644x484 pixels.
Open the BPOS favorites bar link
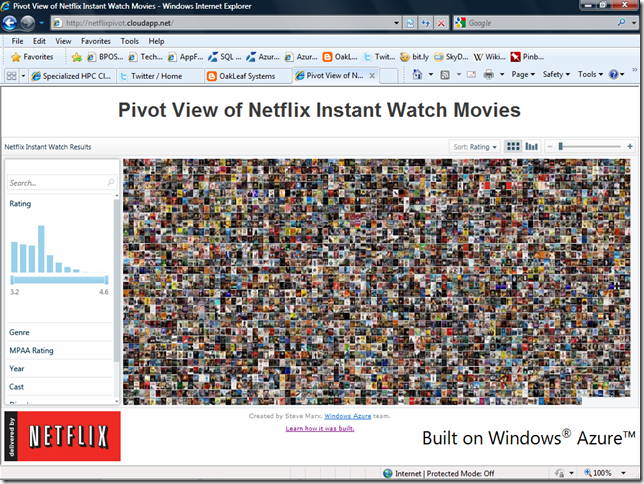point(105,57)
